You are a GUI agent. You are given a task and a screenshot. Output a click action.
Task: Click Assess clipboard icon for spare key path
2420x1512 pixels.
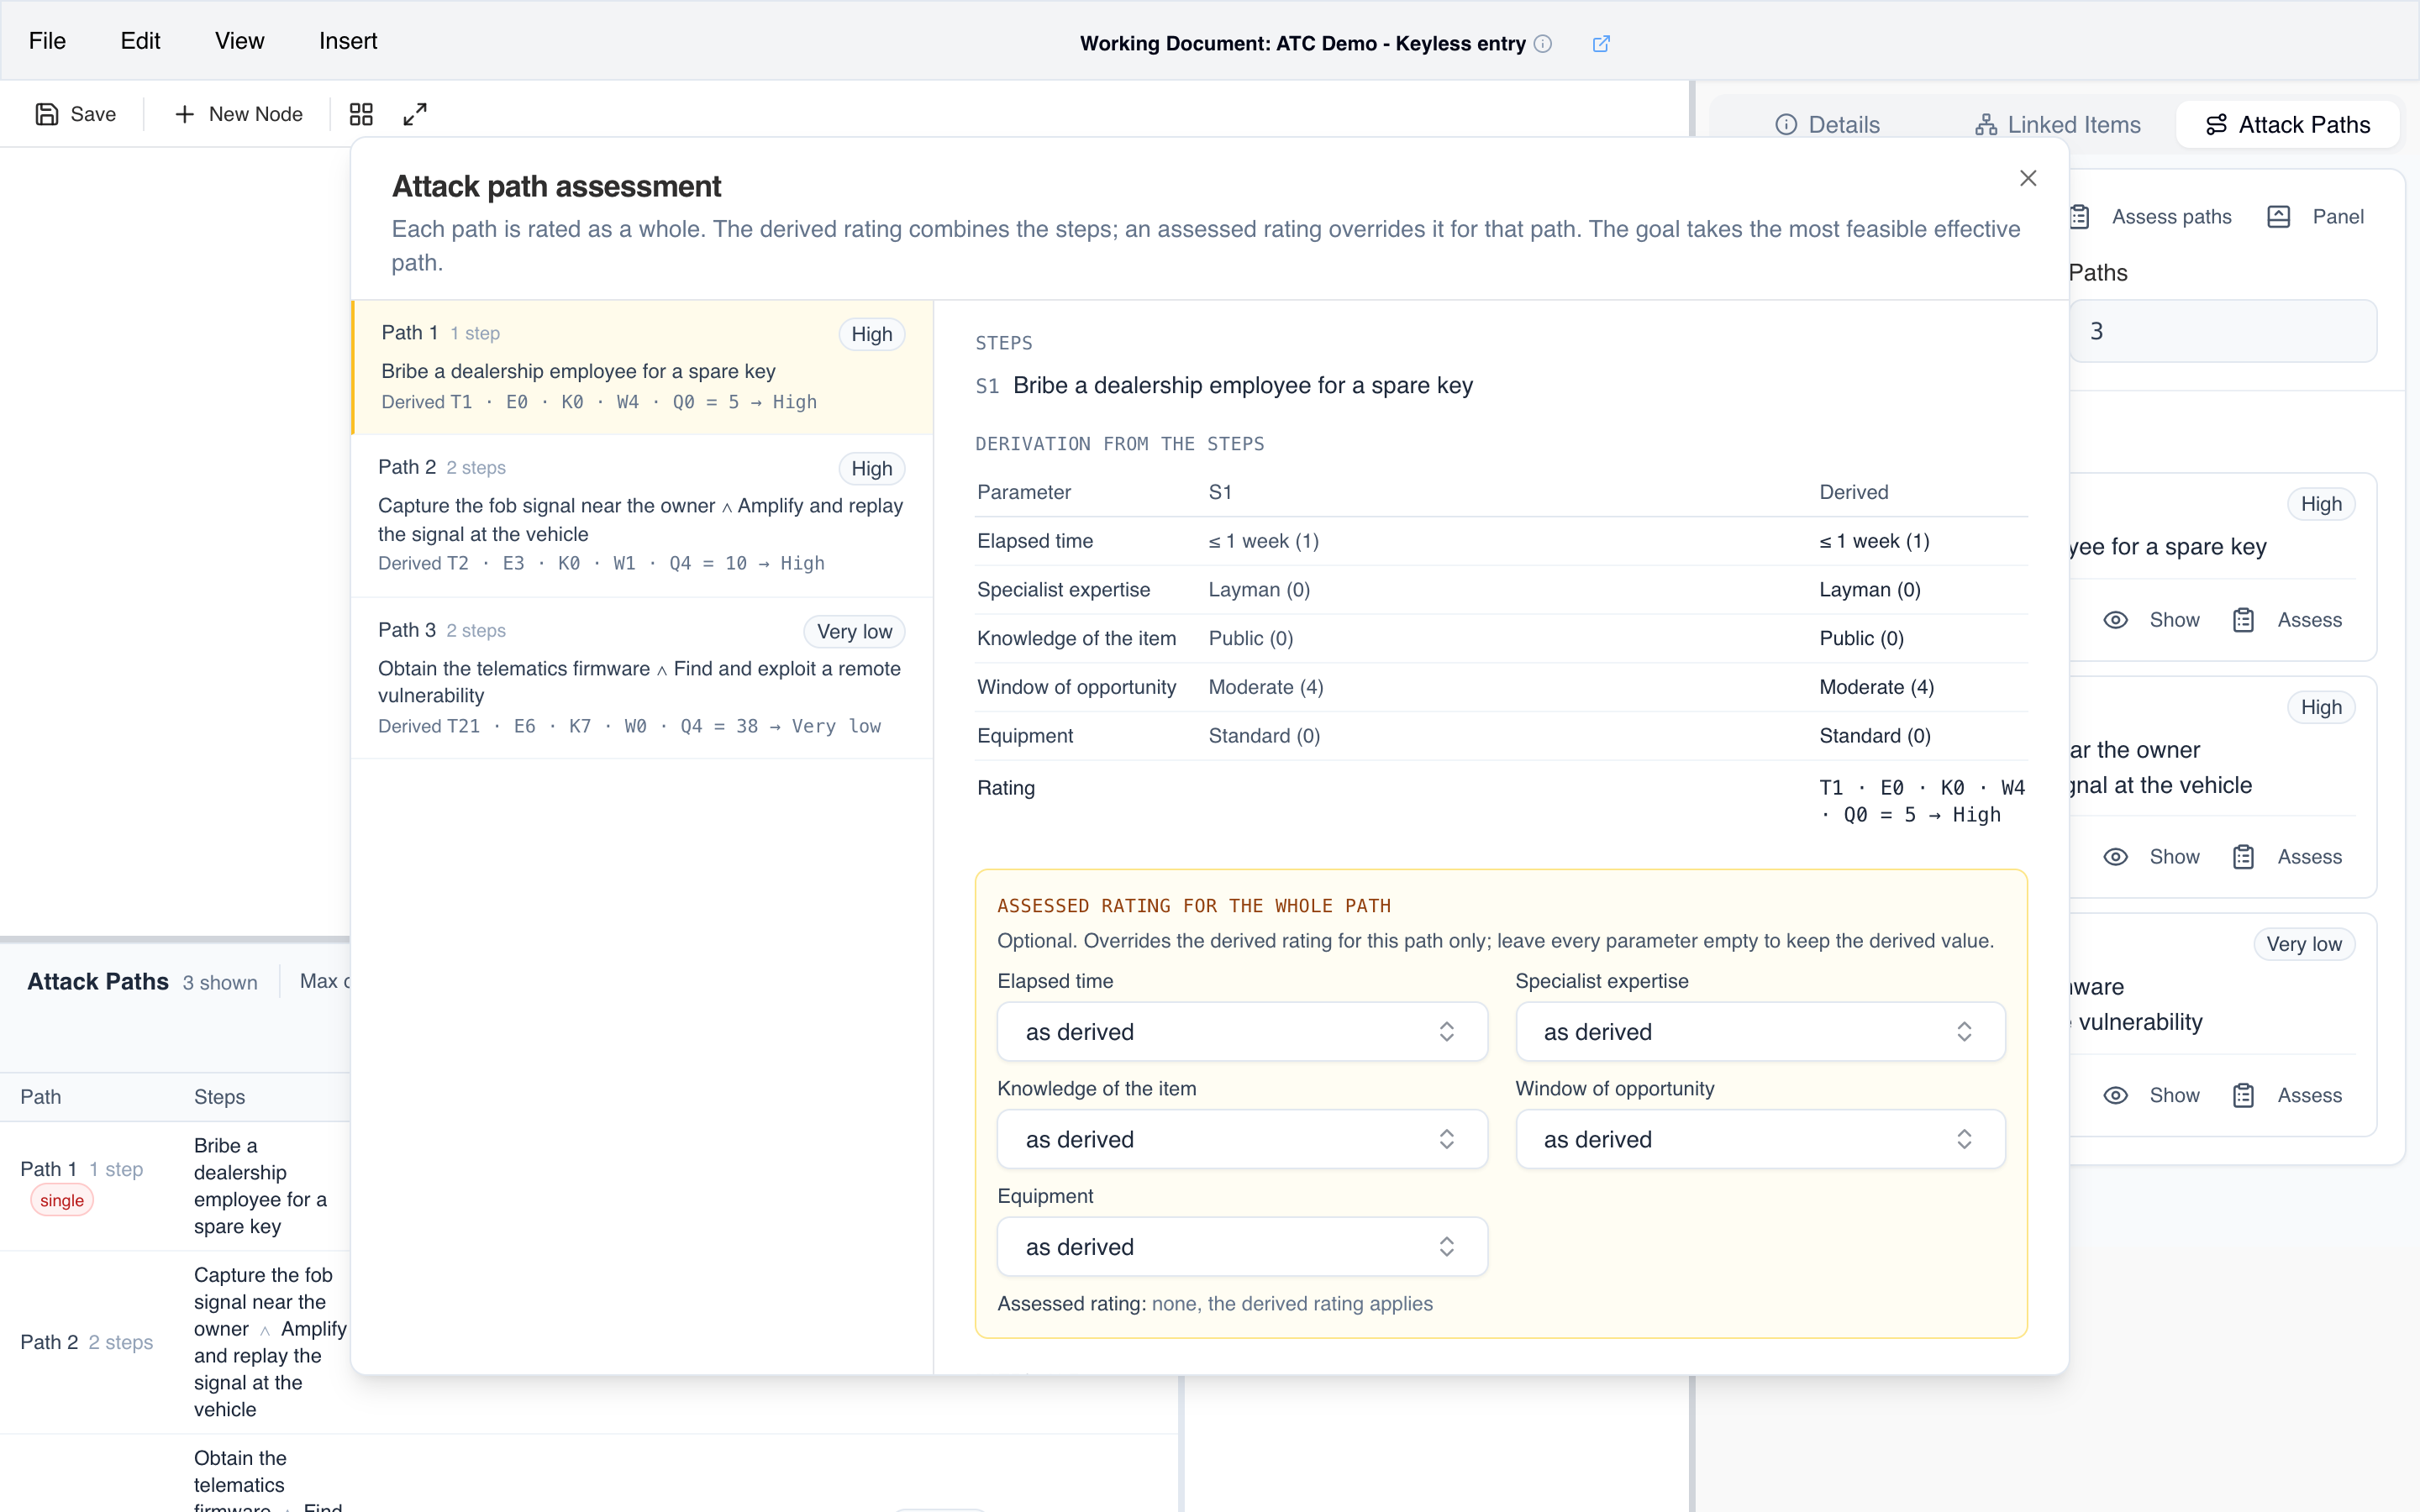pyautogui.click(x=2243, y=620)
